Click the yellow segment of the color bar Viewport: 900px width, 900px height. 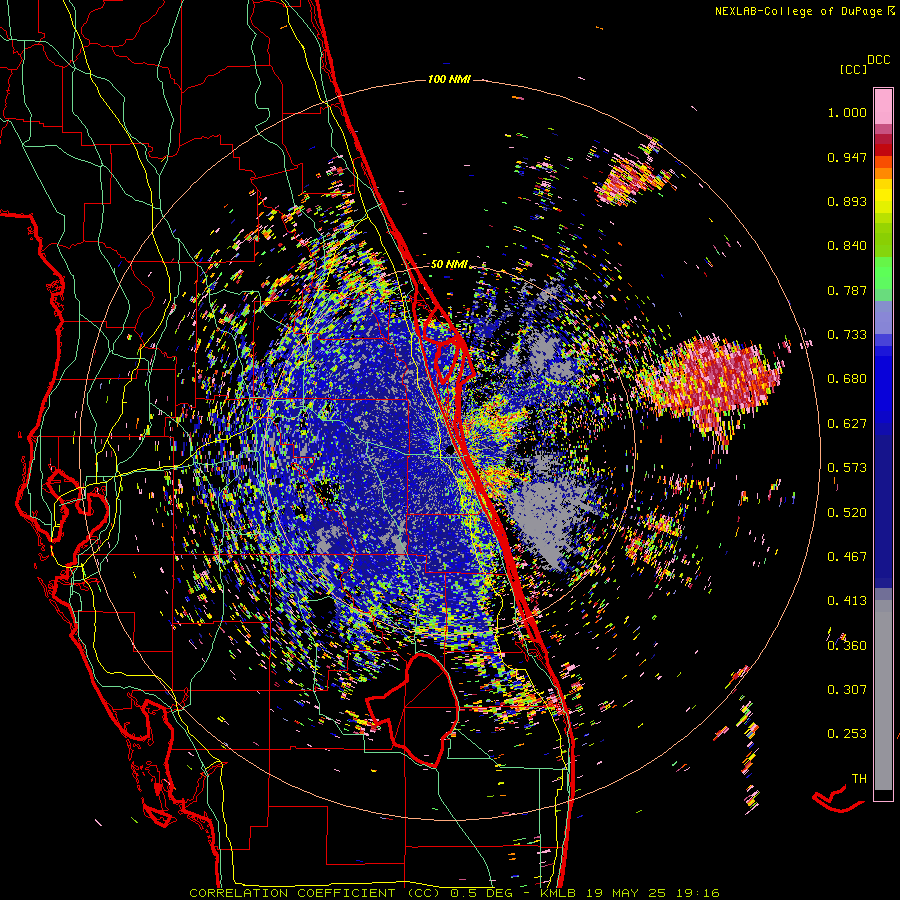point(883,196)
